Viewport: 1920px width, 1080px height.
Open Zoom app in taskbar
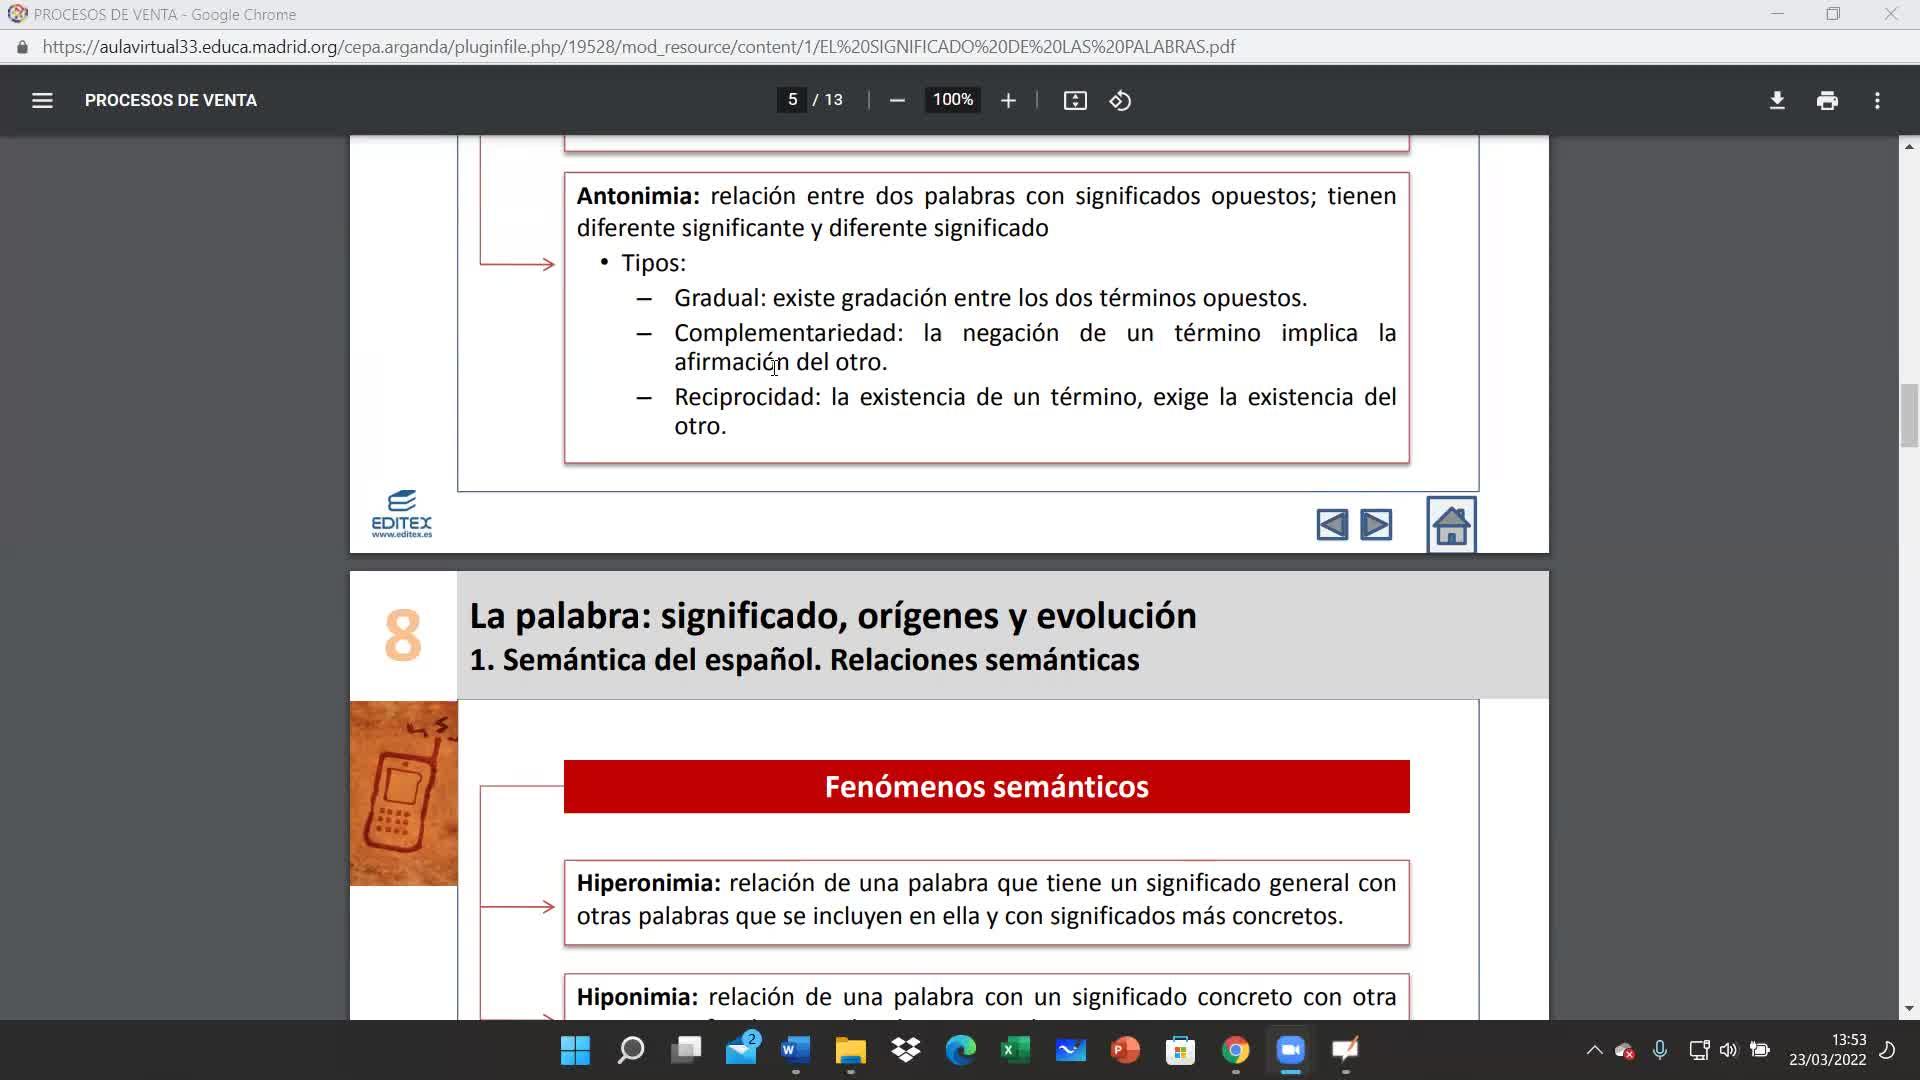pyautogui.click(x=1290, y=1050)
